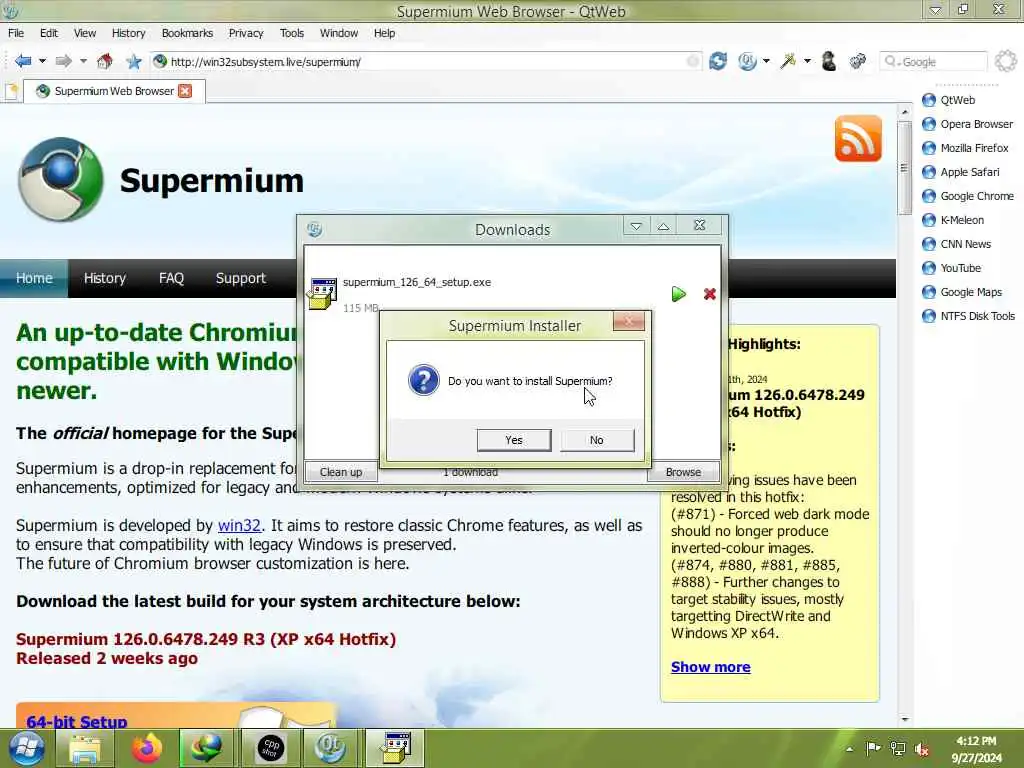Open the File menu
1024x768 pixels.
pos(16,33)
